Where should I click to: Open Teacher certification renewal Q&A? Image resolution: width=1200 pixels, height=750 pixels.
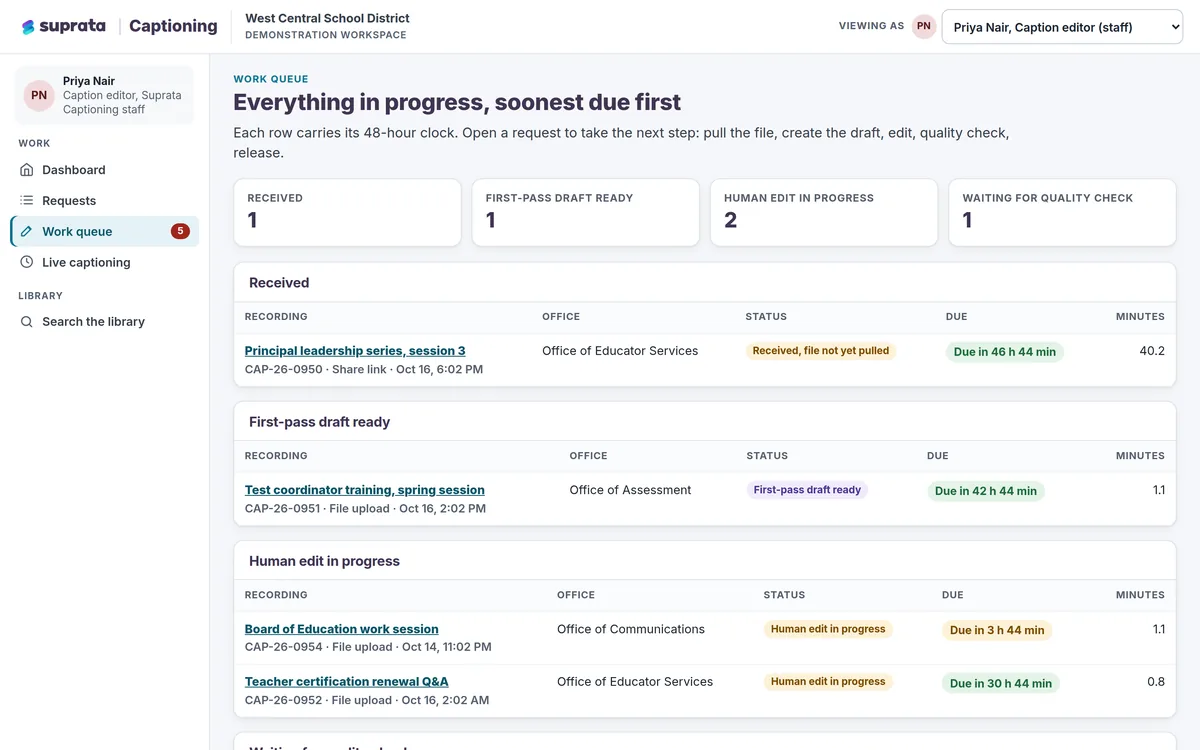[347, 682]
